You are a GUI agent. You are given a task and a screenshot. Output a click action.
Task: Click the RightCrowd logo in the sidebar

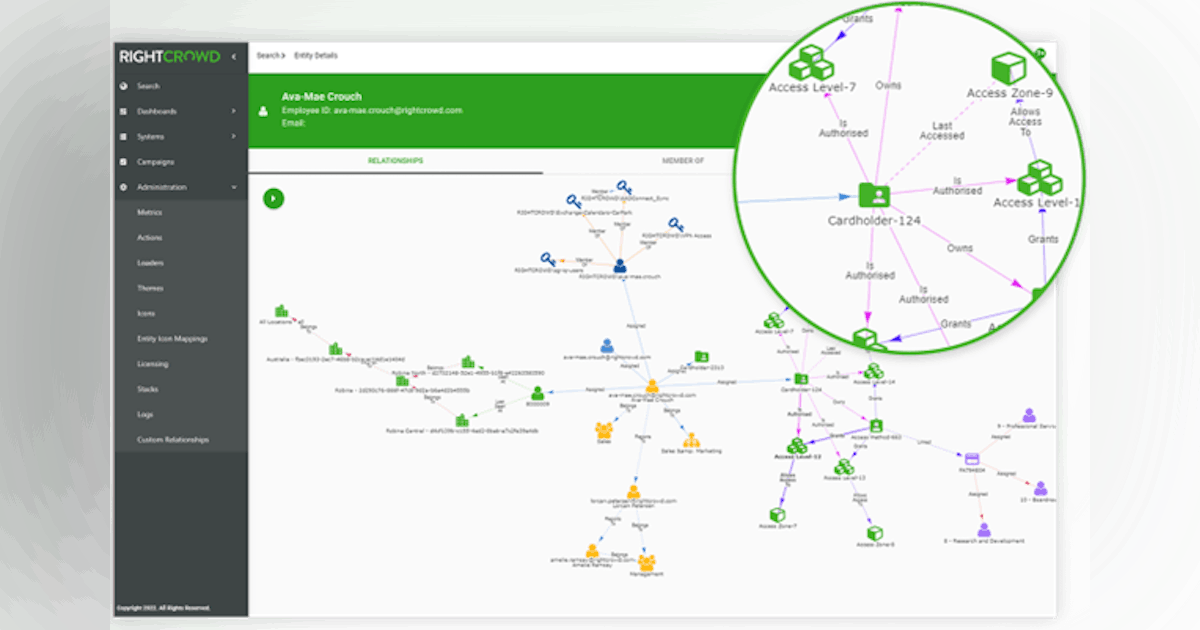pyautogui.click(x=169, y=57)
